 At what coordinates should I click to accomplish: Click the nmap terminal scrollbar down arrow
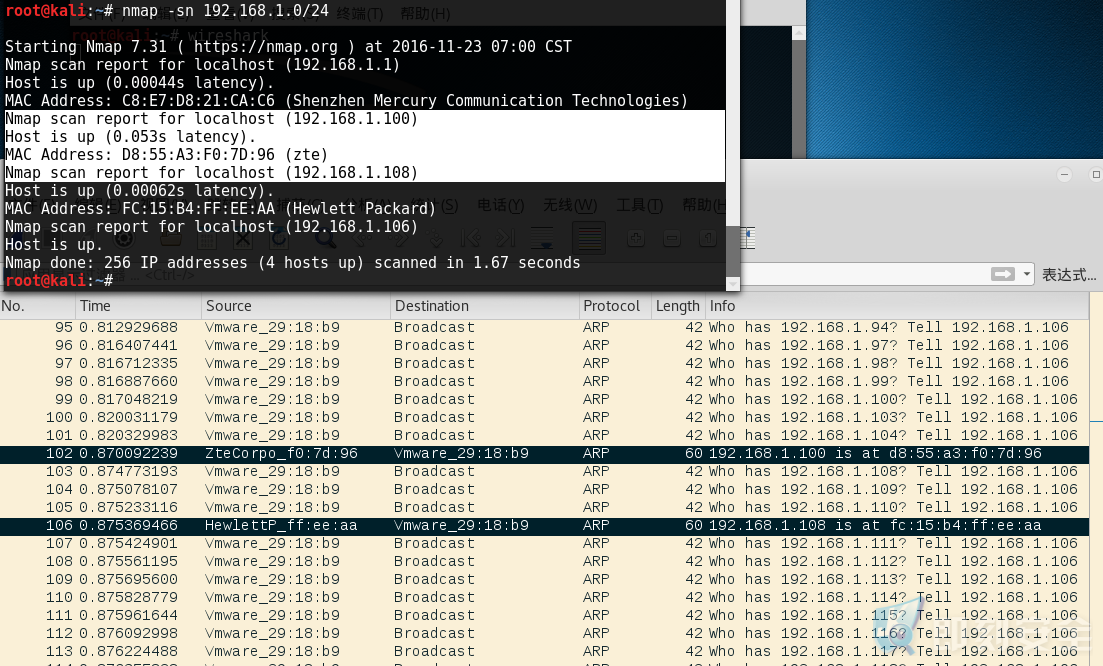coord(732,284)
